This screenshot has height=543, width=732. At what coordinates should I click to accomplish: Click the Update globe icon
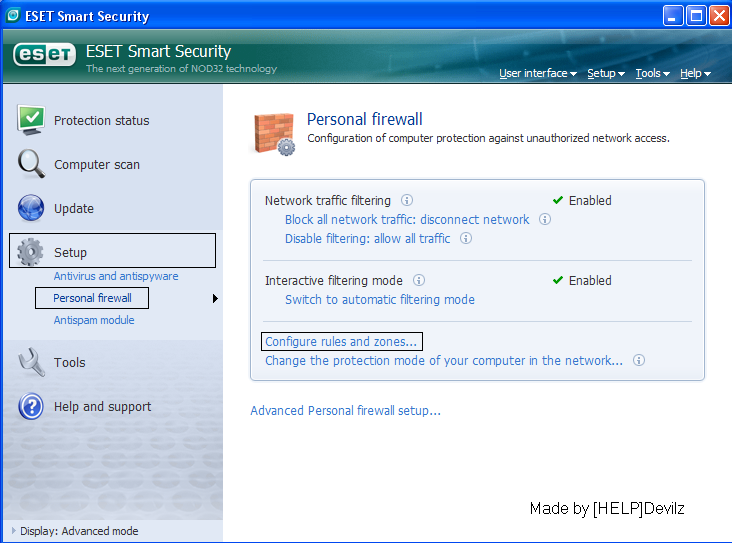tap(31, 208)
